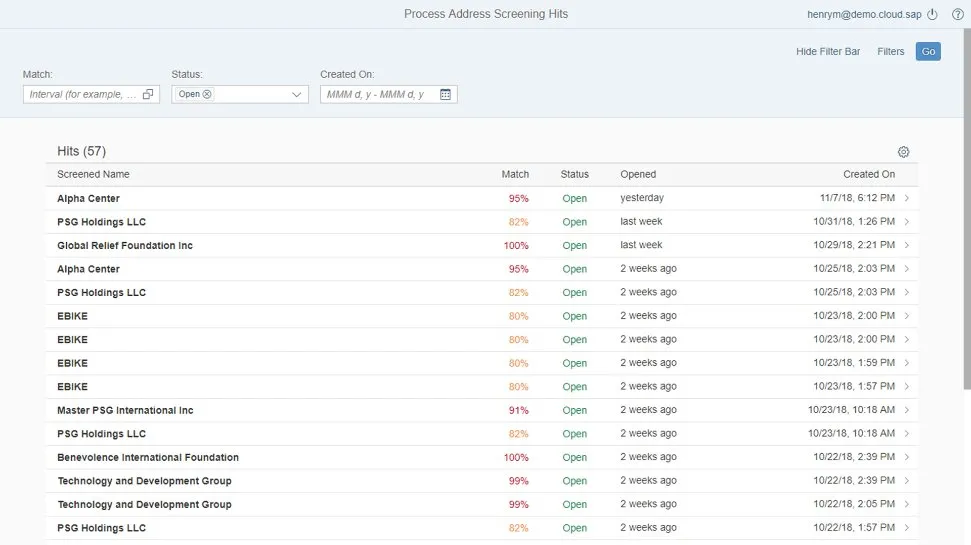
Task: Navigate into Master PSG International Inc row
Action: (x=906, y=410)
